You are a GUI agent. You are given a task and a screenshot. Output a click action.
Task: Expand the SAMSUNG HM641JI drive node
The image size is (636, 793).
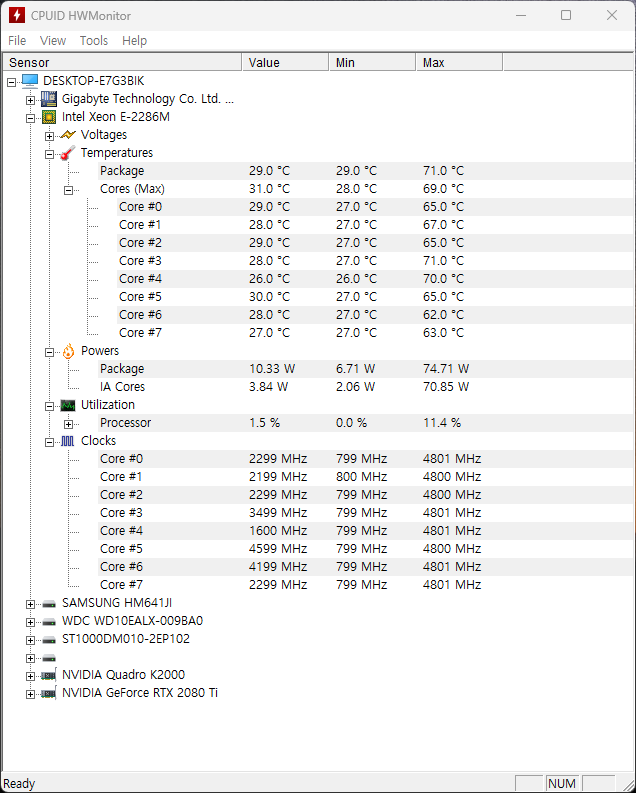click(x=30, y=604)
